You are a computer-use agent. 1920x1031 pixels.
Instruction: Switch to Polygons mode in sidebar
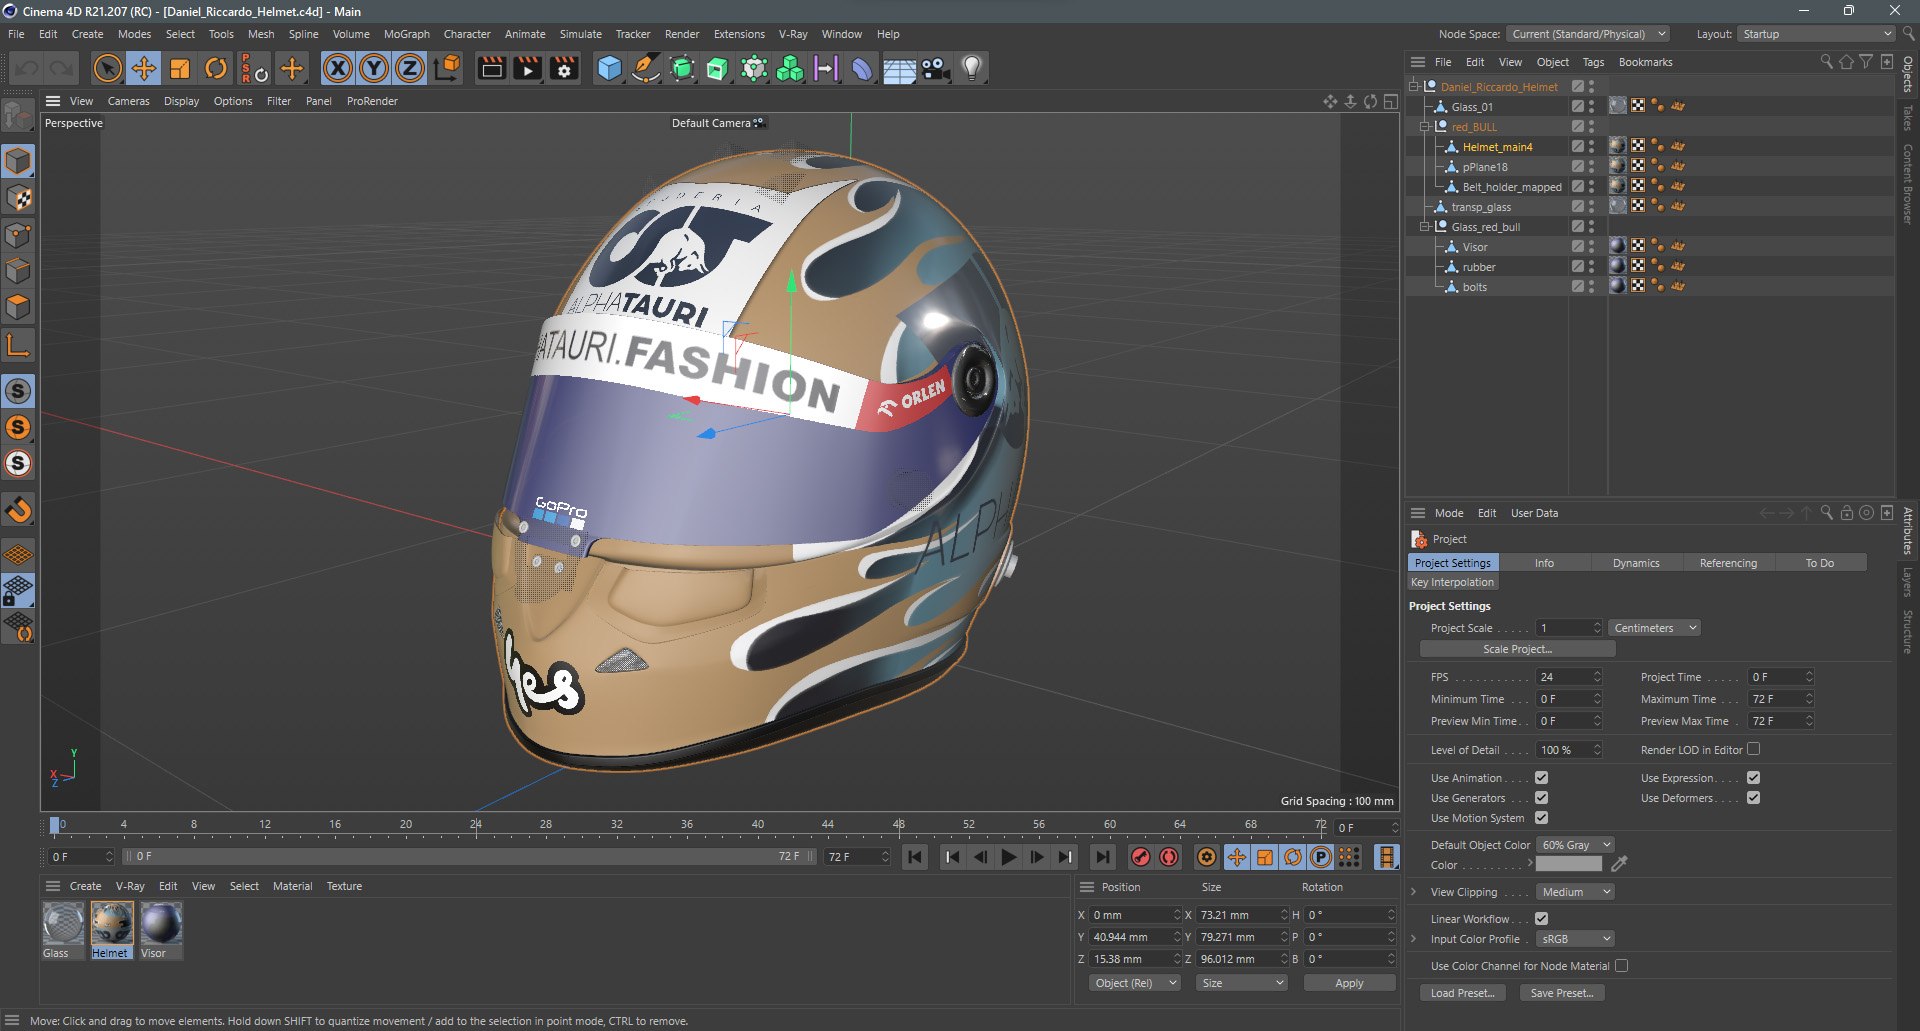pos(19,307)
